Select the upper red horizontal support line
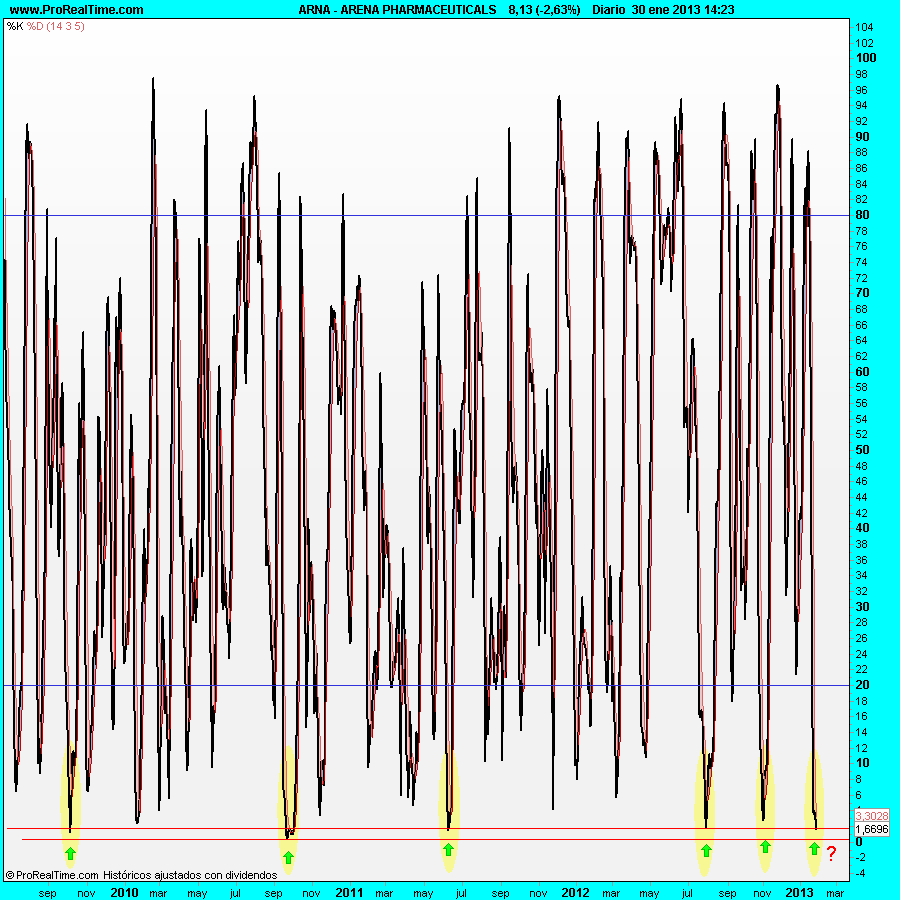 coord(428,828)
